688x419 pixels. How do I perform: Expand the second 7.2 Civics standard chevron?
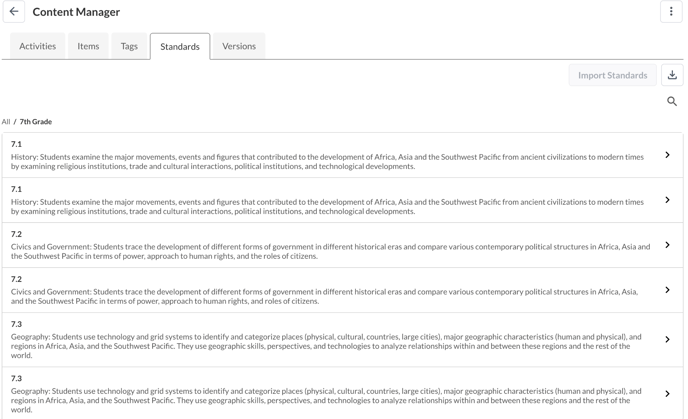pyautogui.click(x=667, y=290)
